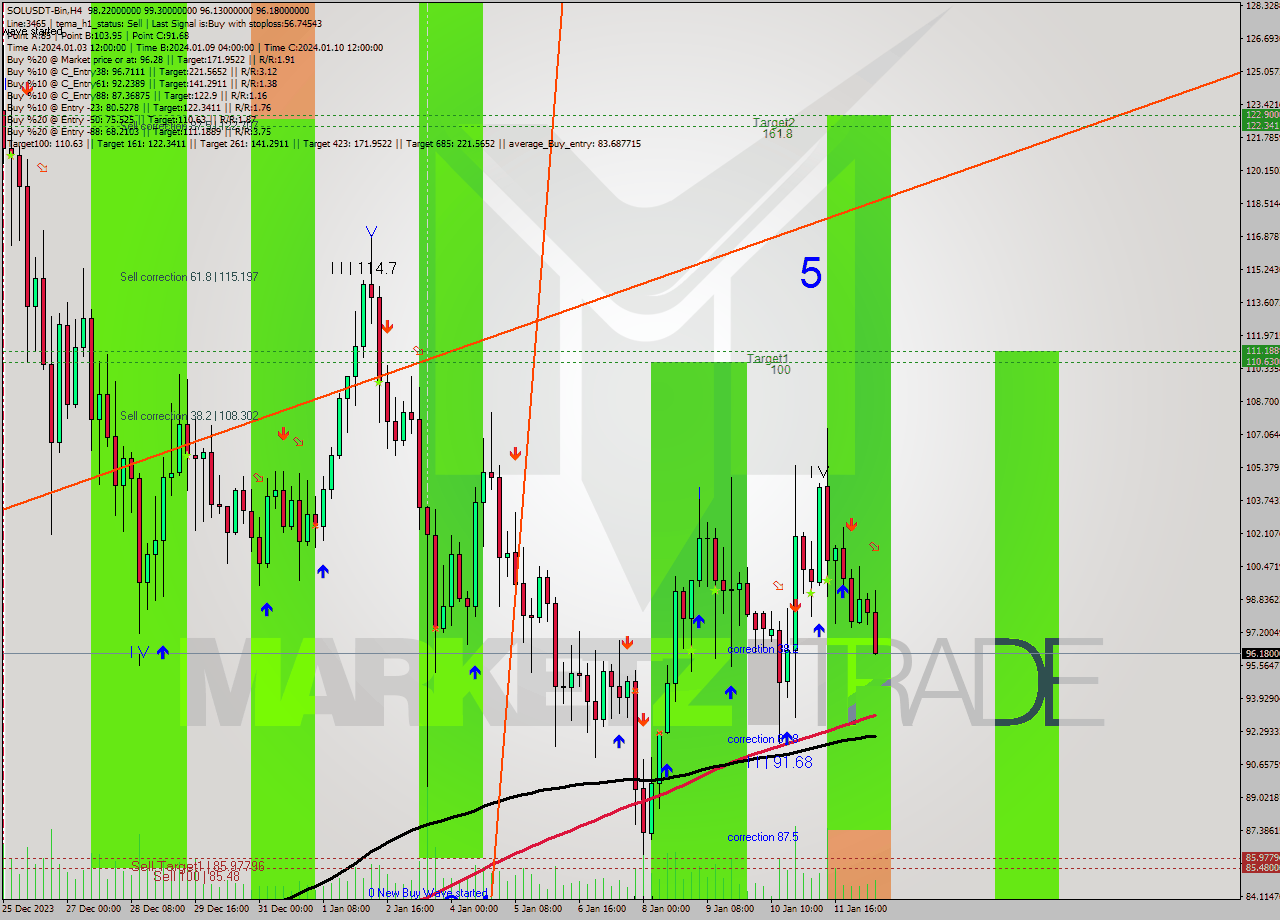This screenshot has width=1280, height=920.
Task: Click the 'Sell Target1 | 85.97796' label
Action: [x=197, y=866]
